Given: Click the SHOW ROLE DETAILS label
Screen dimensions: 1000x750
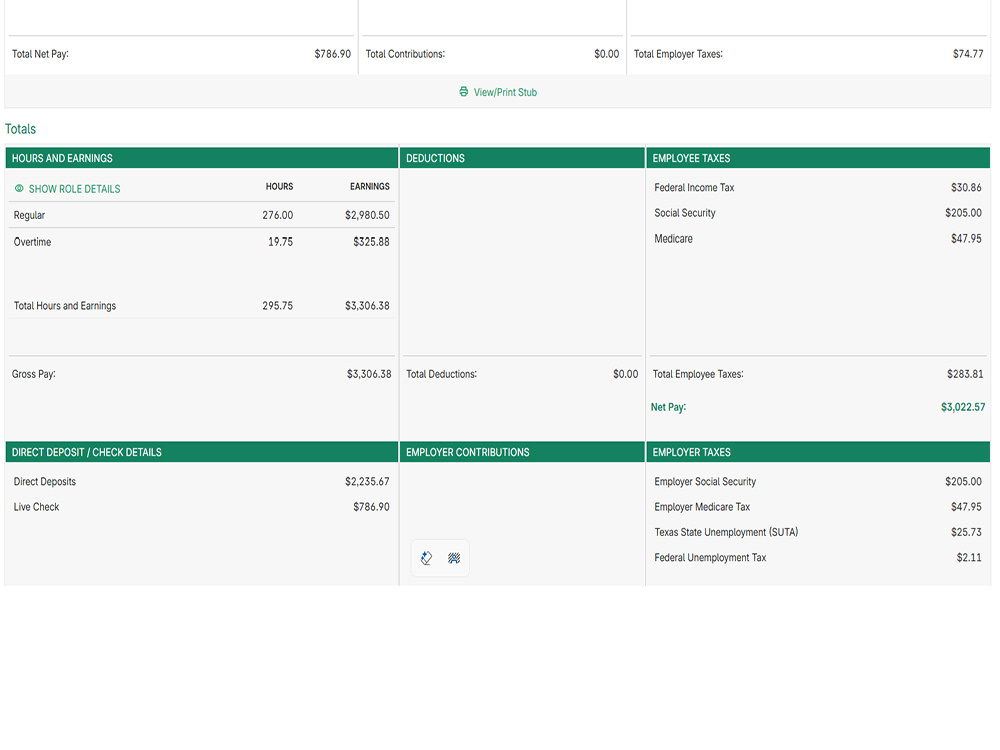Looking at the screenshot, I should [75, 189].
